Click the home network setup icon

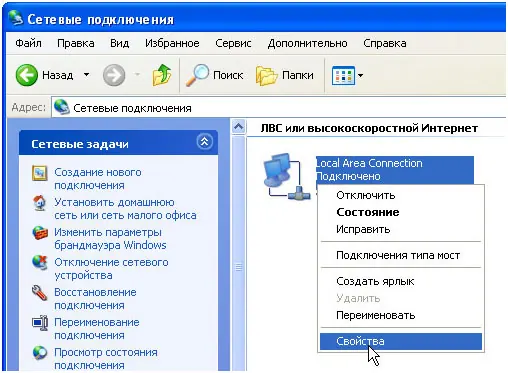click(x=40, y=203)
